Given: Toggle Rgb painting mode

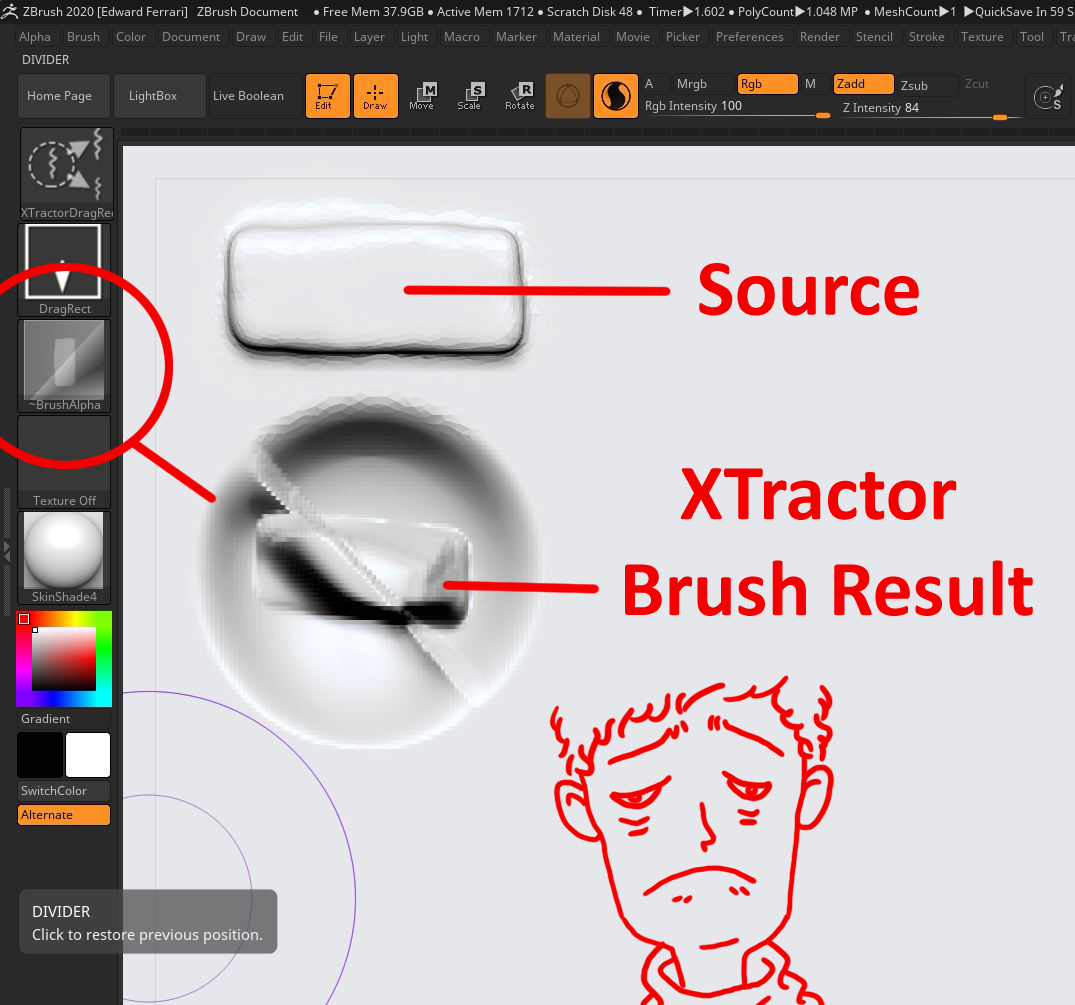Looking at the screenshot, I should (767, 84).
